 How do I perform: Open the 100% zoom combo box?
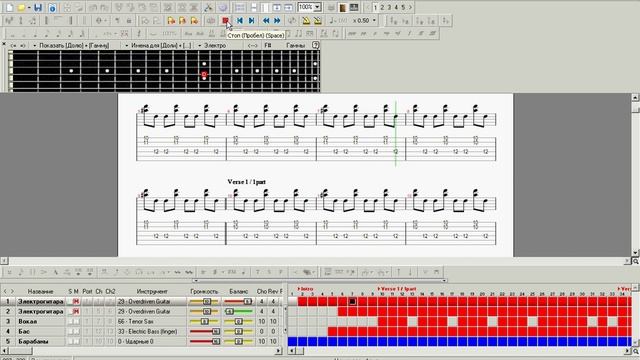309,7
